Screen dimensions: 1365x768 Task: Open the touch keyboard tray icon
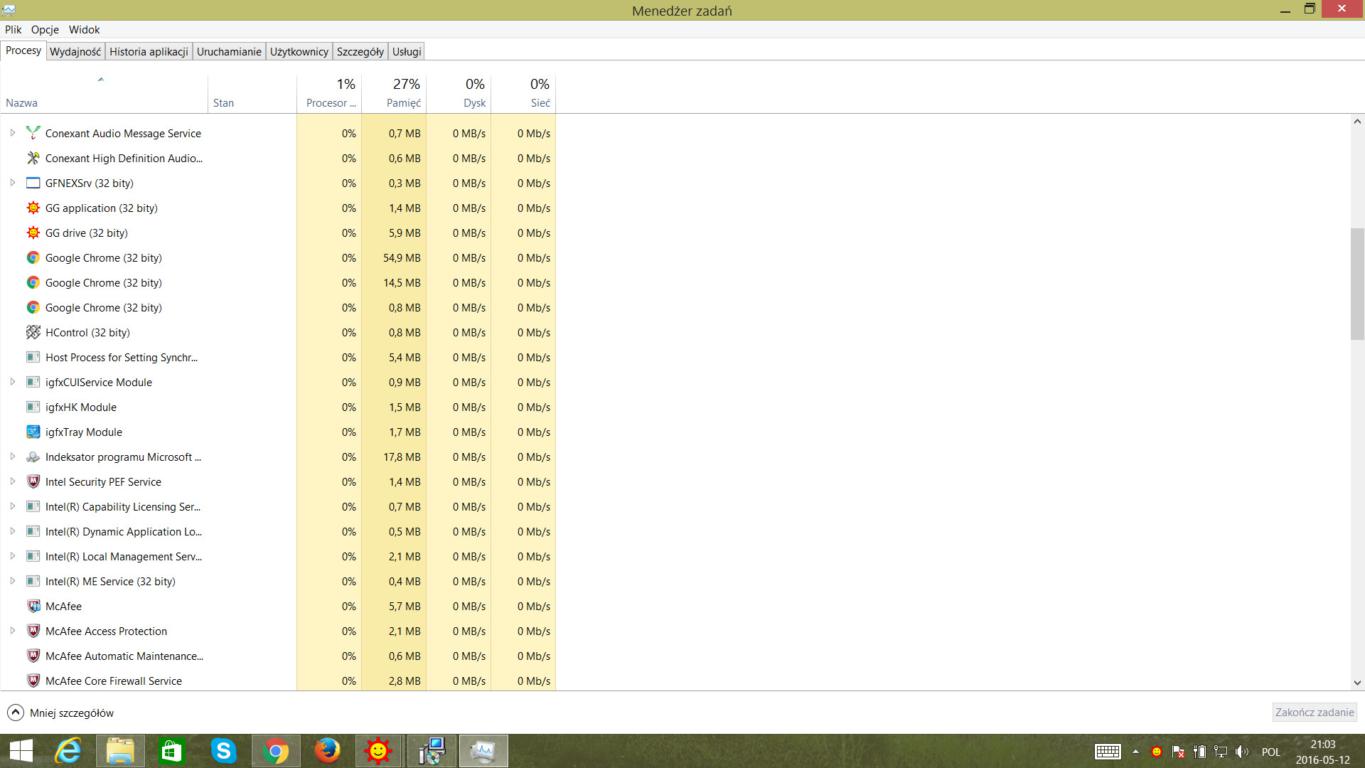point(1107,752)
